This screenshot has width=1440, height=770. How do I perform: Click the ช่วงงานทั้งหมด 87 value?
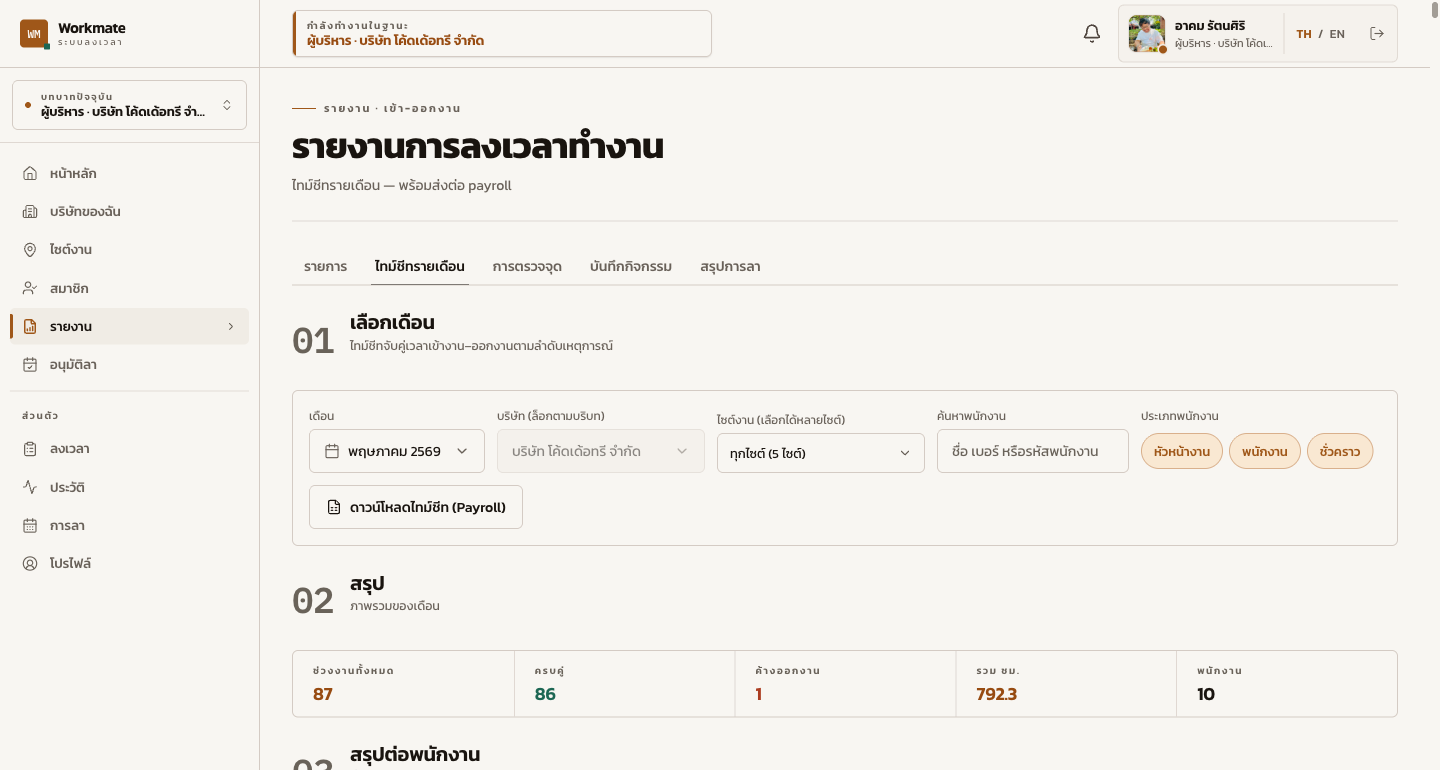point(323,694)
